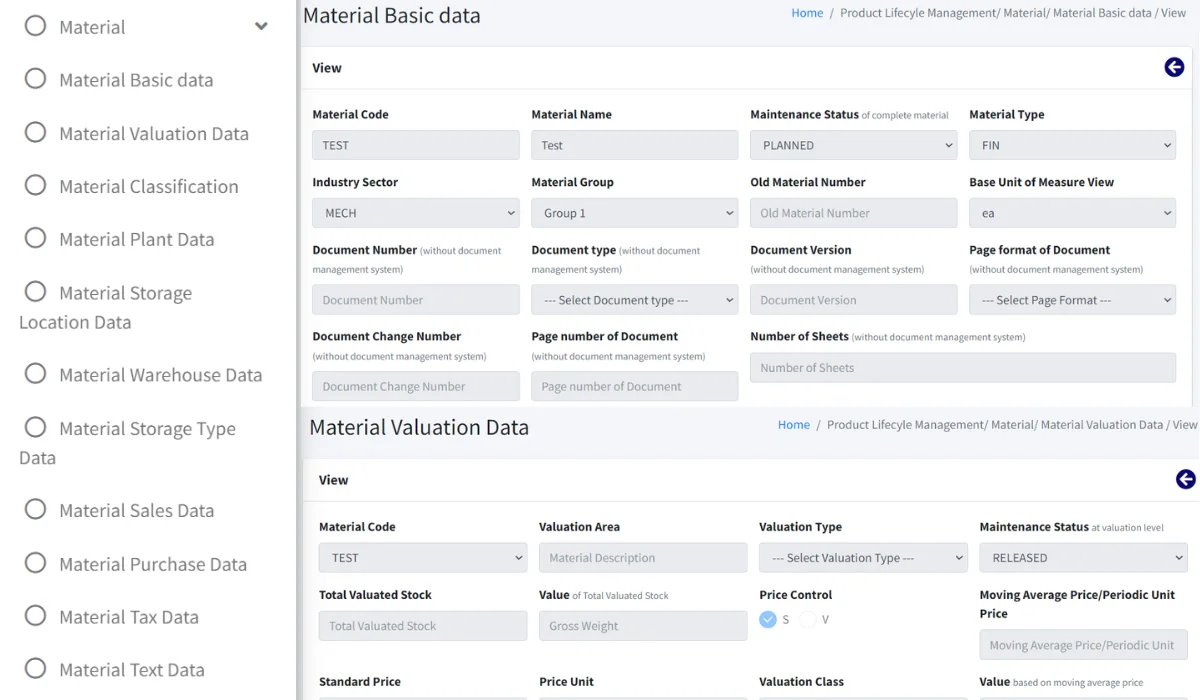
Task: Open the Material Group dropdown showing Group 1
Action: pyautogui.click(x=634, y=212)
